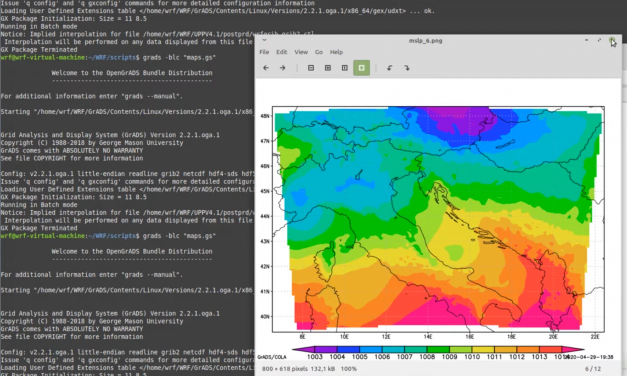Image resolution: width=627 pixels, height=376 pixels.
Task: Open the View menu
Action: [x=301, y=52]
